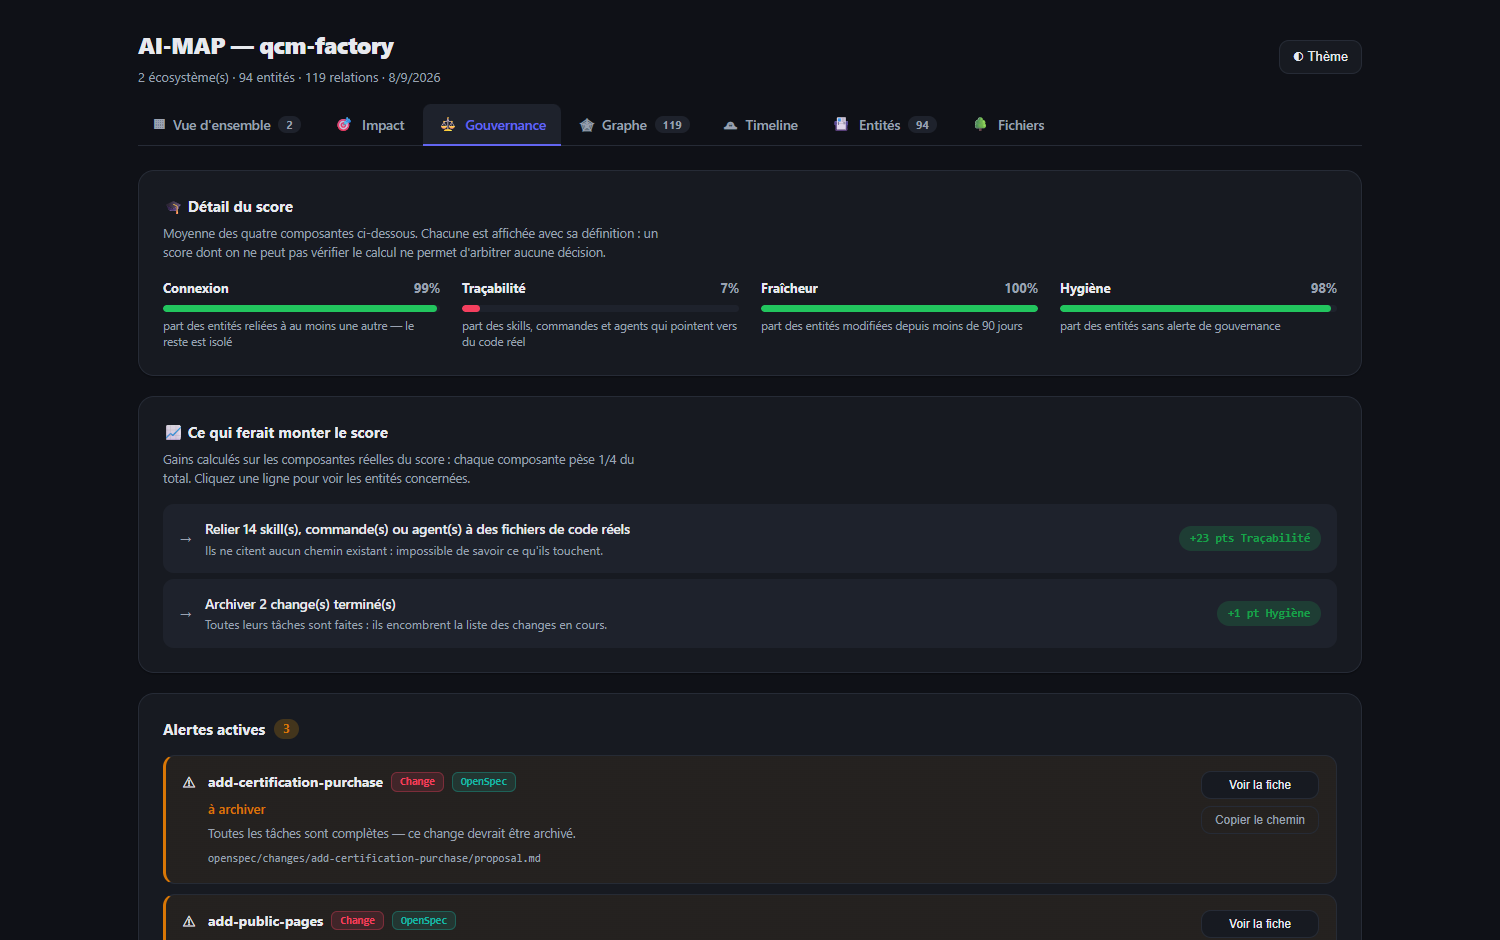The height and width of the screenshot is (940, 1500).
Task: Click Copier le chemin for add-certification-purchase
Action: tap(1260, 820)
